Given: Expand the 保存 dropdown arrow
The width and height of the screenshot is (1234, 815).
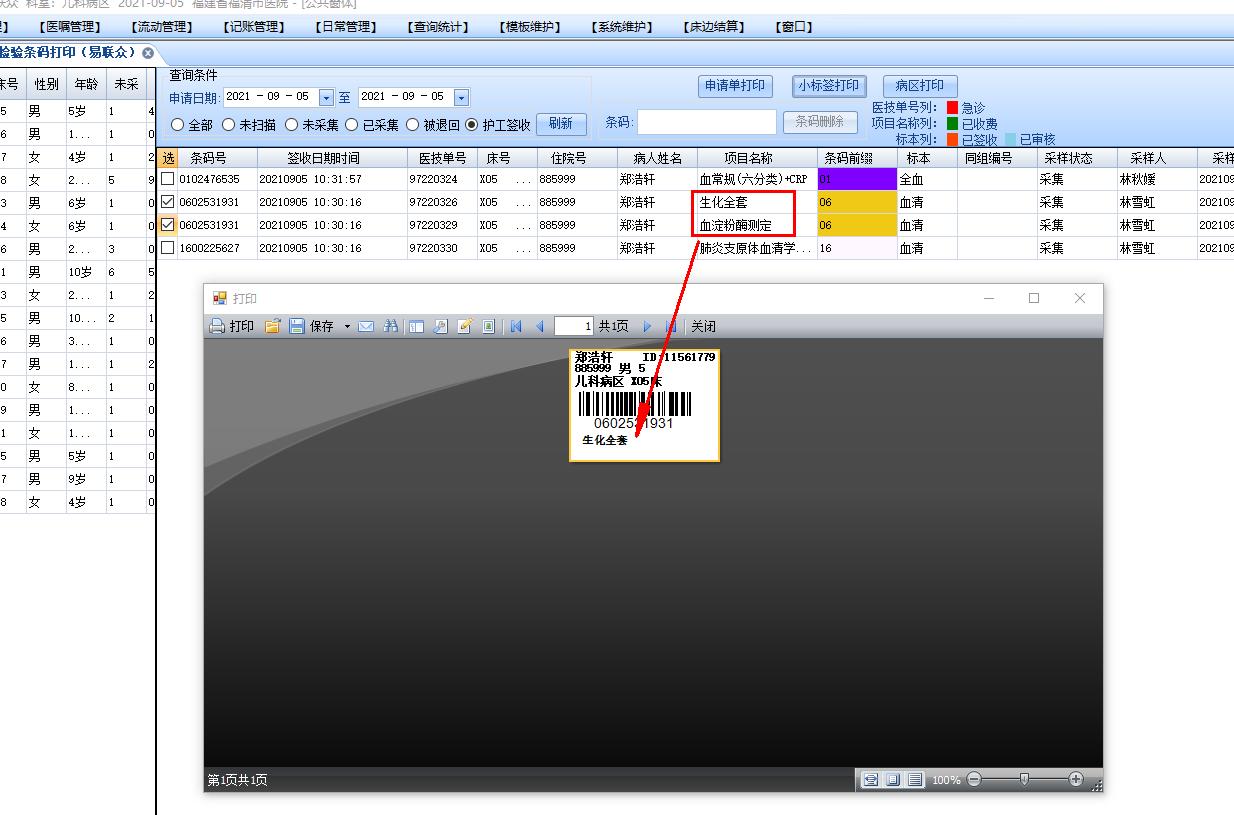Looking at the screenshot, I should (x=347, y=326).
